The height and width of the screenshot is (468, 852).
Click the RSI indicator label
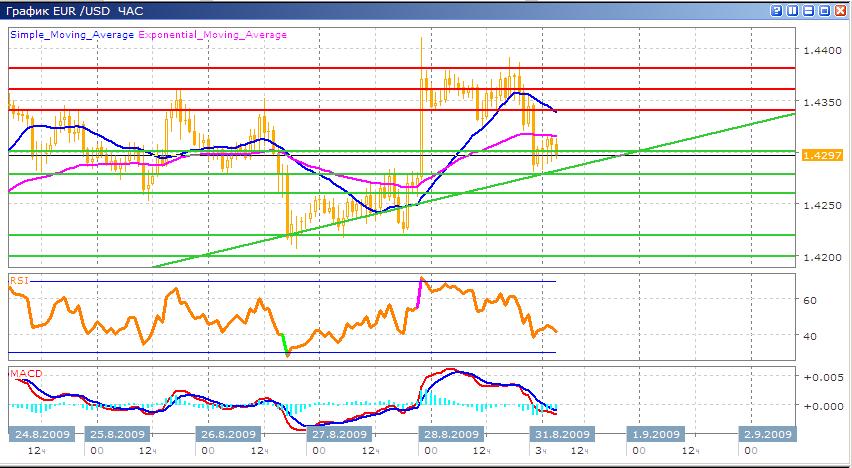20,280
